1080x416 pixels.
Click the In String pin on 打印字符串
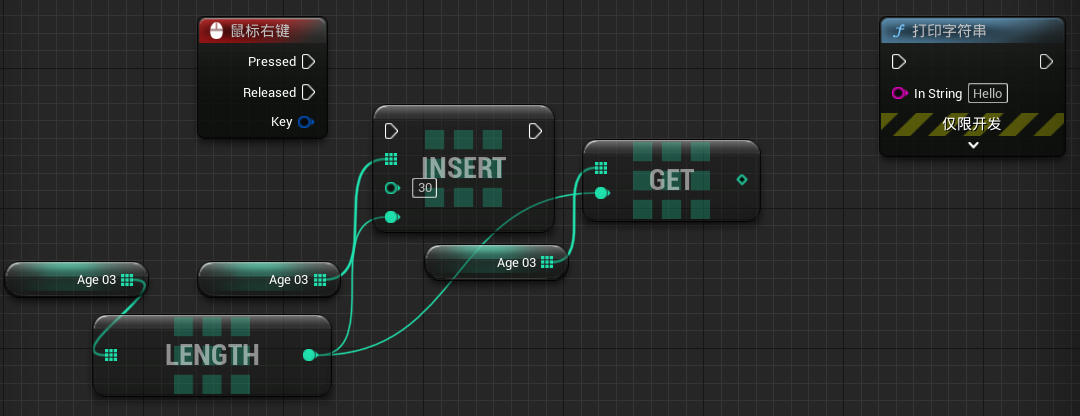[900, 93]
